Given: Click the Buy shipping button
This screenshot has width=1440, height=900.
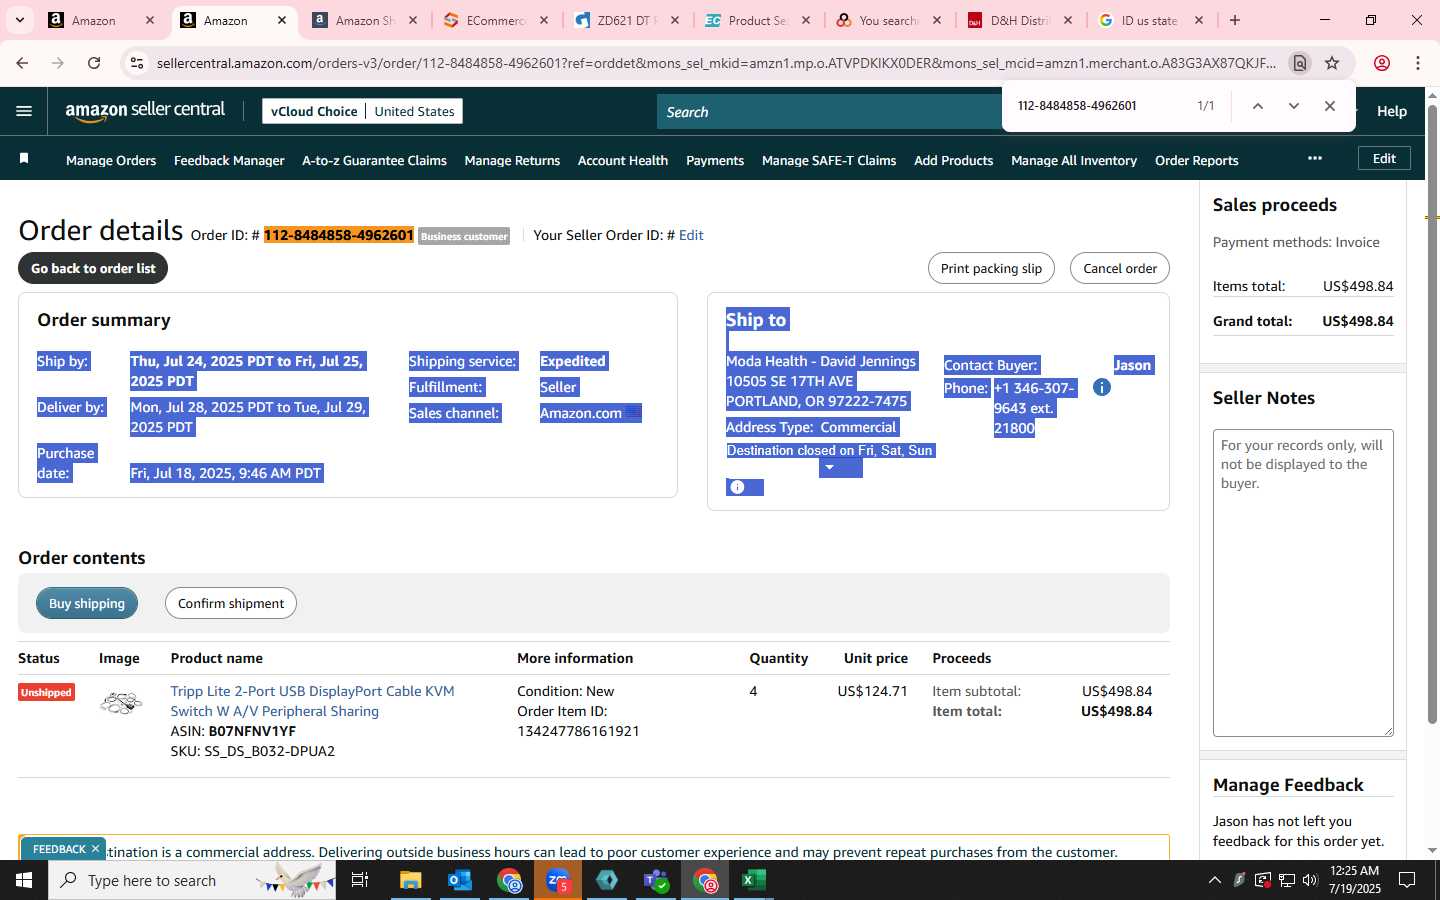Looking at the screenshot, I should 87,603.
